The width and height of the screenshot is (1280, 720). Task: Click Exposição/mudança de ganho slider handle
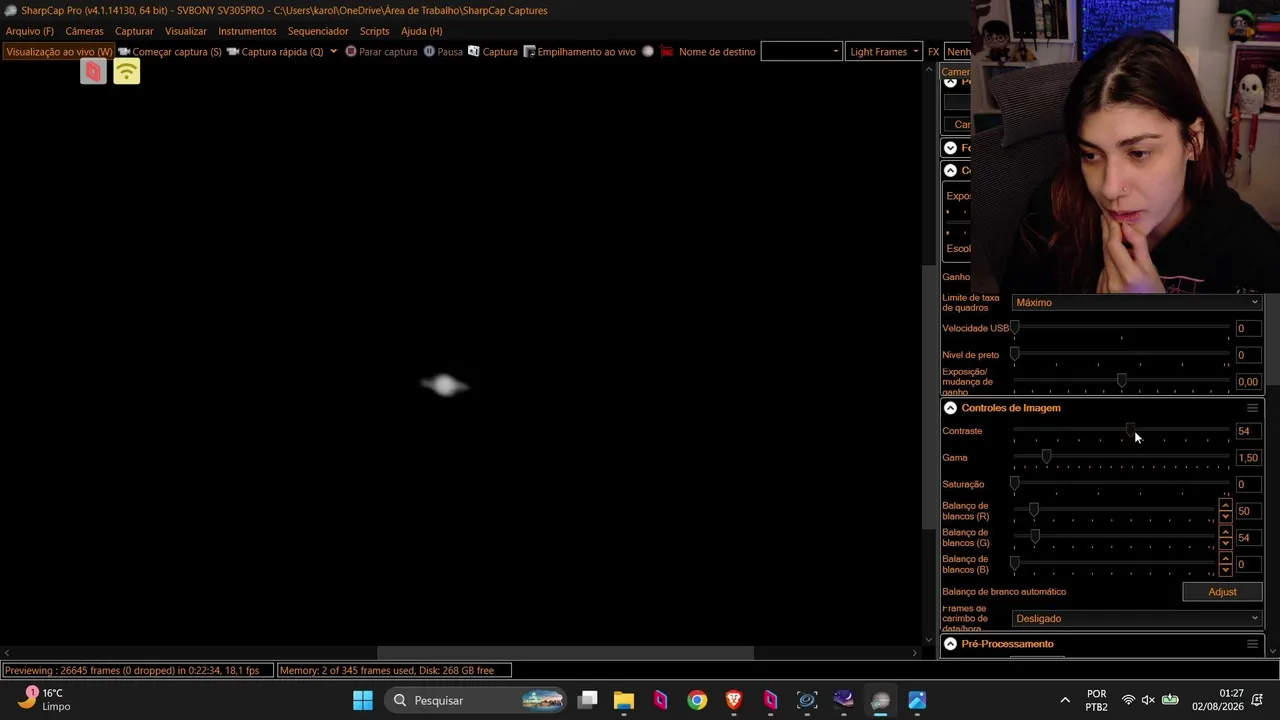(x=1121, y=380)
